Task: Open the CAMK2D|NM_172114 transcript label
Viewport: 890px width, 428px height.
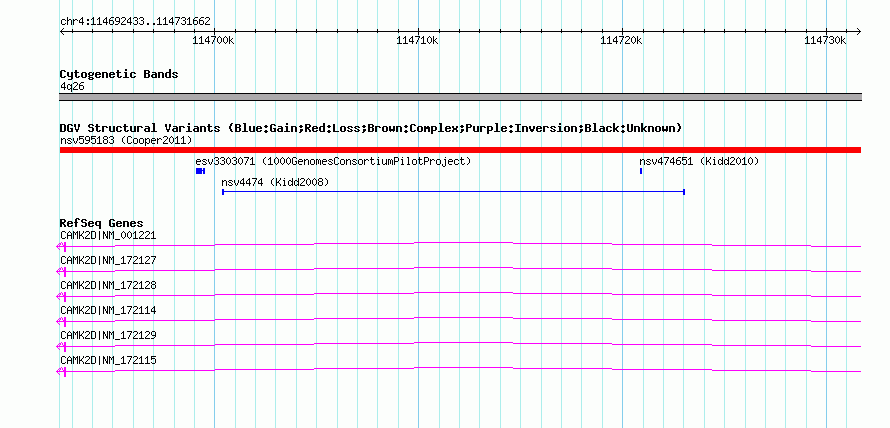Action: (108, 310)
